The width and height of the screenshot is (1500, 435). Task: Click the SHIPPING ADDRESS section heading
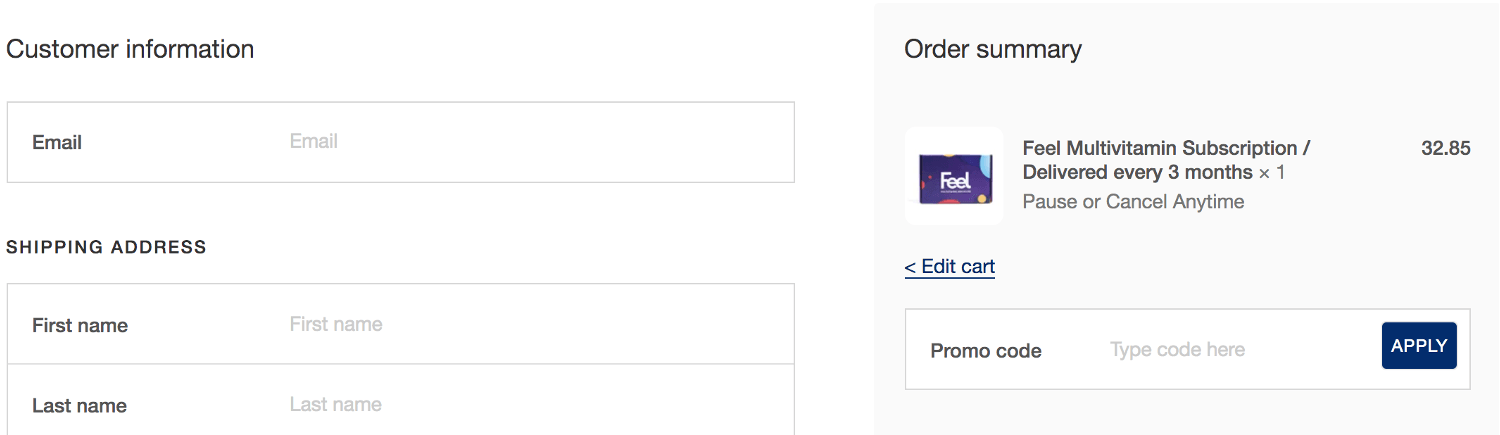[x=106, y=247]
